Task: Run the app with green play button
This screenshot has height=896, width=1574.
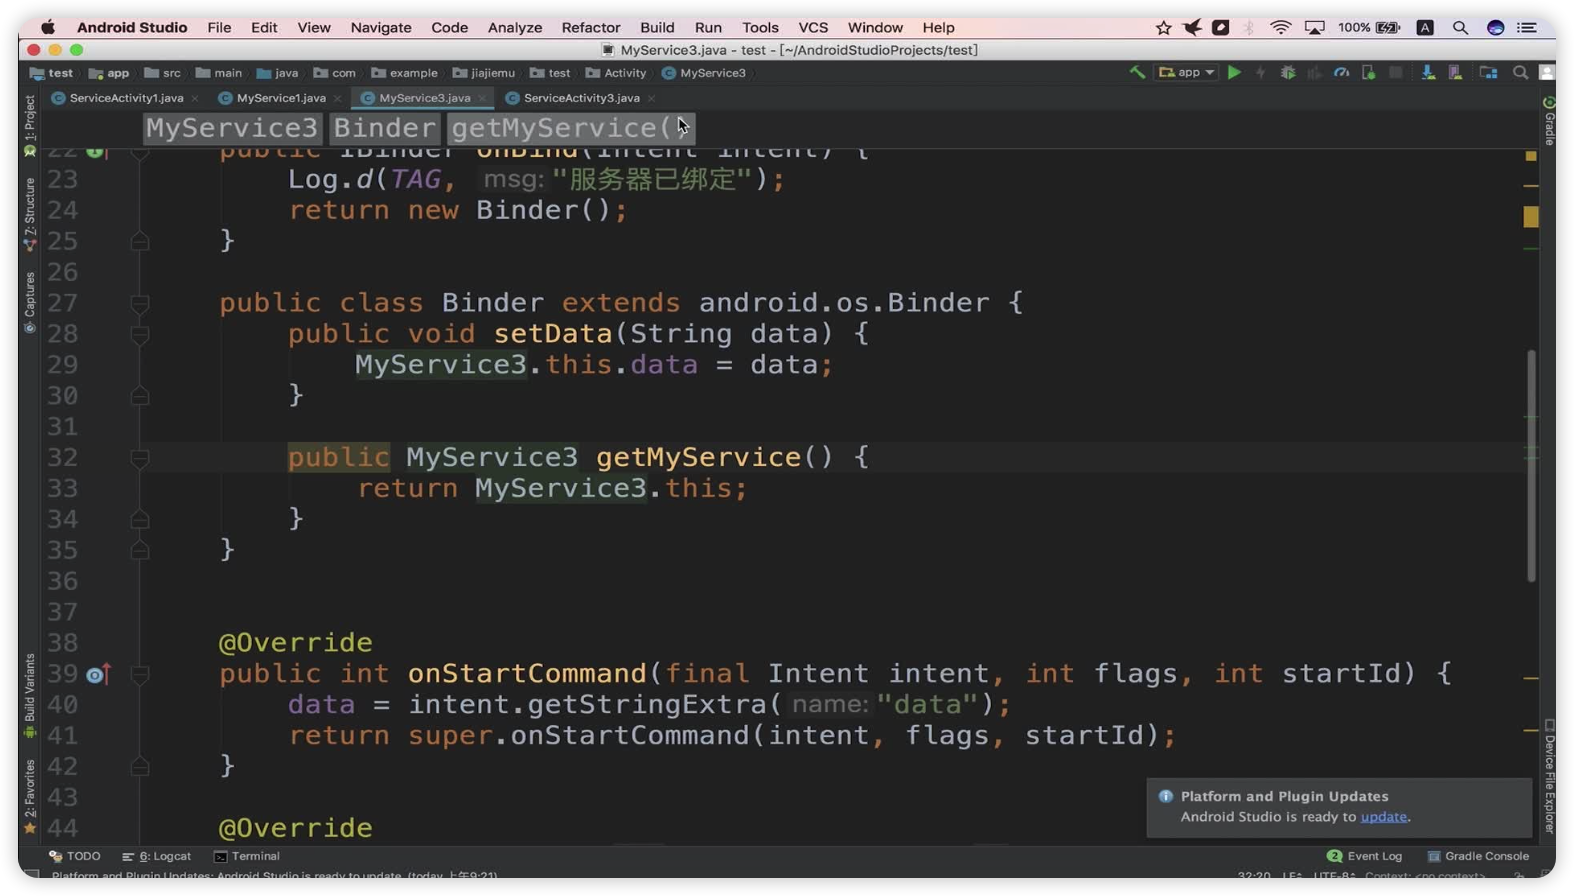Action: [1234, 72]
